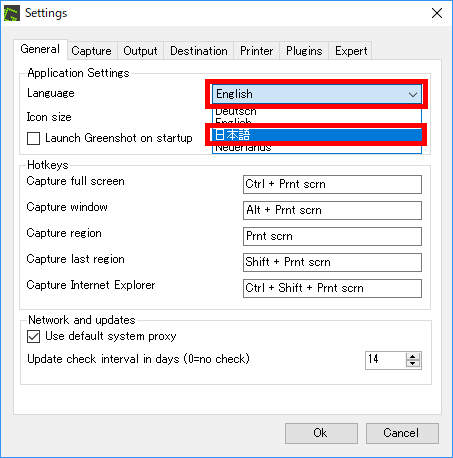Image resolution: width=453 pixels, height=458 pixels.
Task: Open the Expert tab
Action: 351,51
